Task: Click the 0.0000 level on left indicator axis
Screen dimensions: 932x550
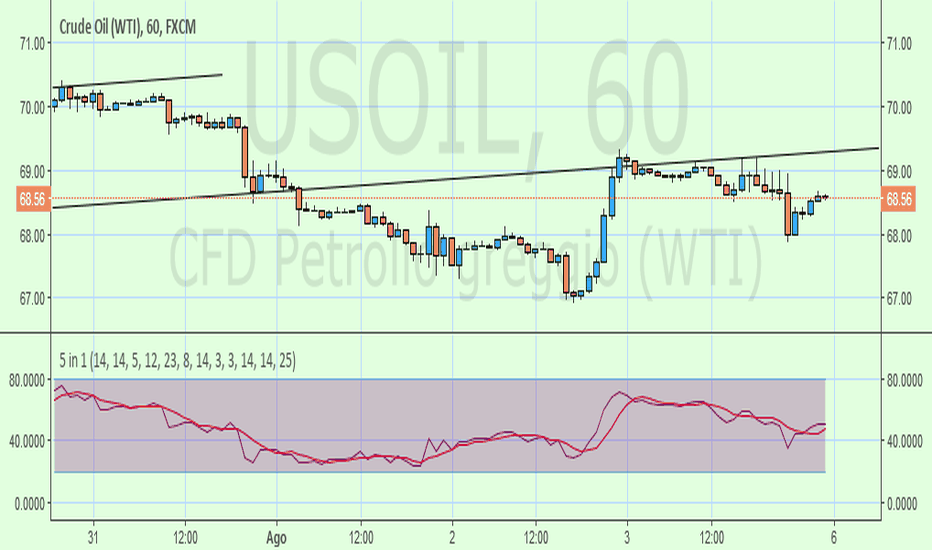Action: click(30, 504)
